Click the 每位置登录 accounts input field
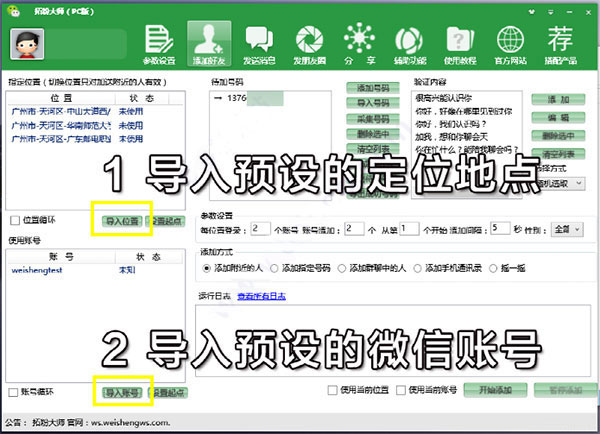 pos(261,229)
